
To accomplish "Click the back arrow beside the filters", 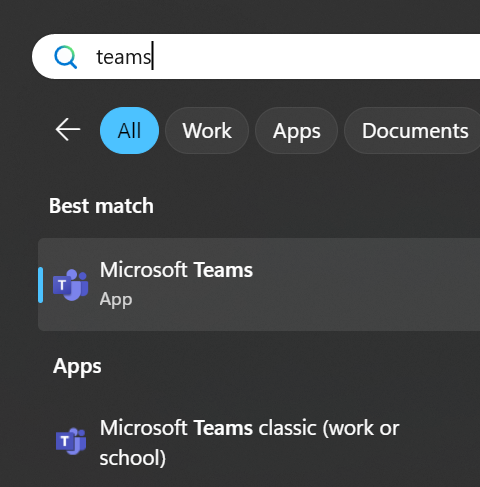I will point(68,130).
